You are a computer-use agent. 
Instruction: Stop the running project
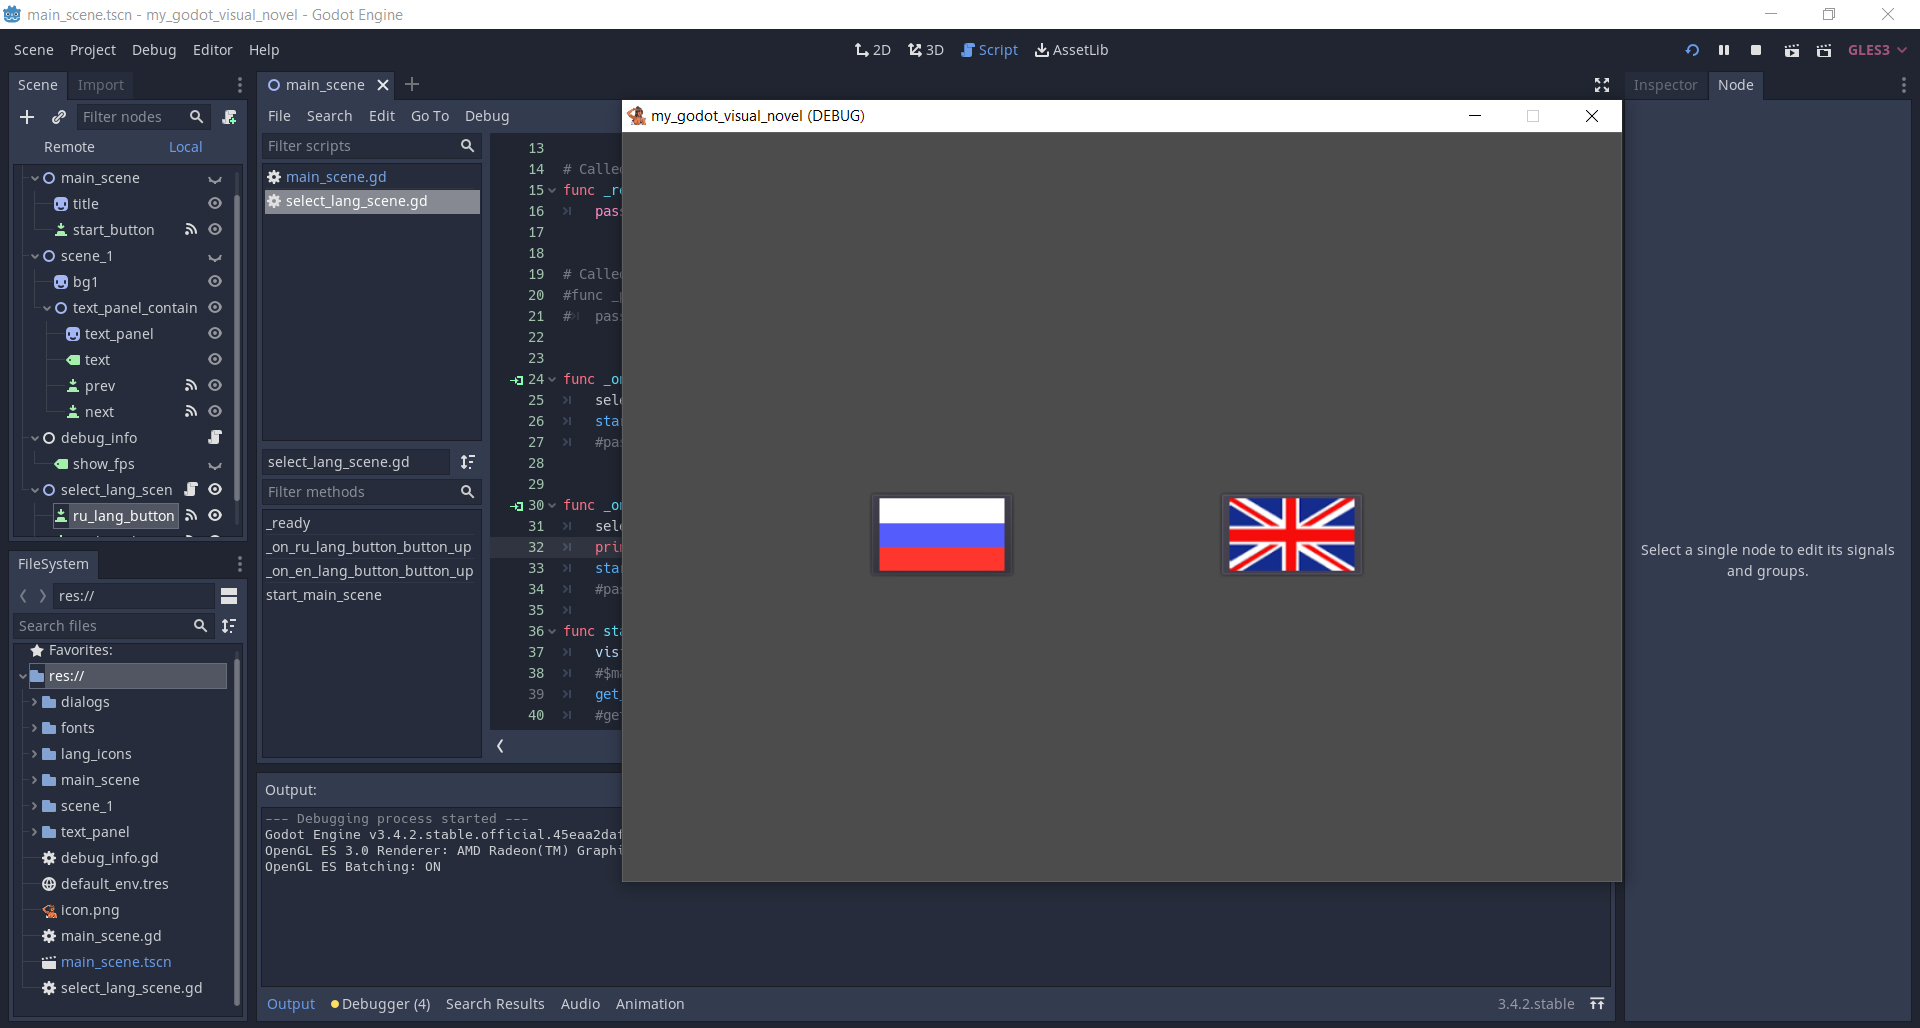[1756, 50]
